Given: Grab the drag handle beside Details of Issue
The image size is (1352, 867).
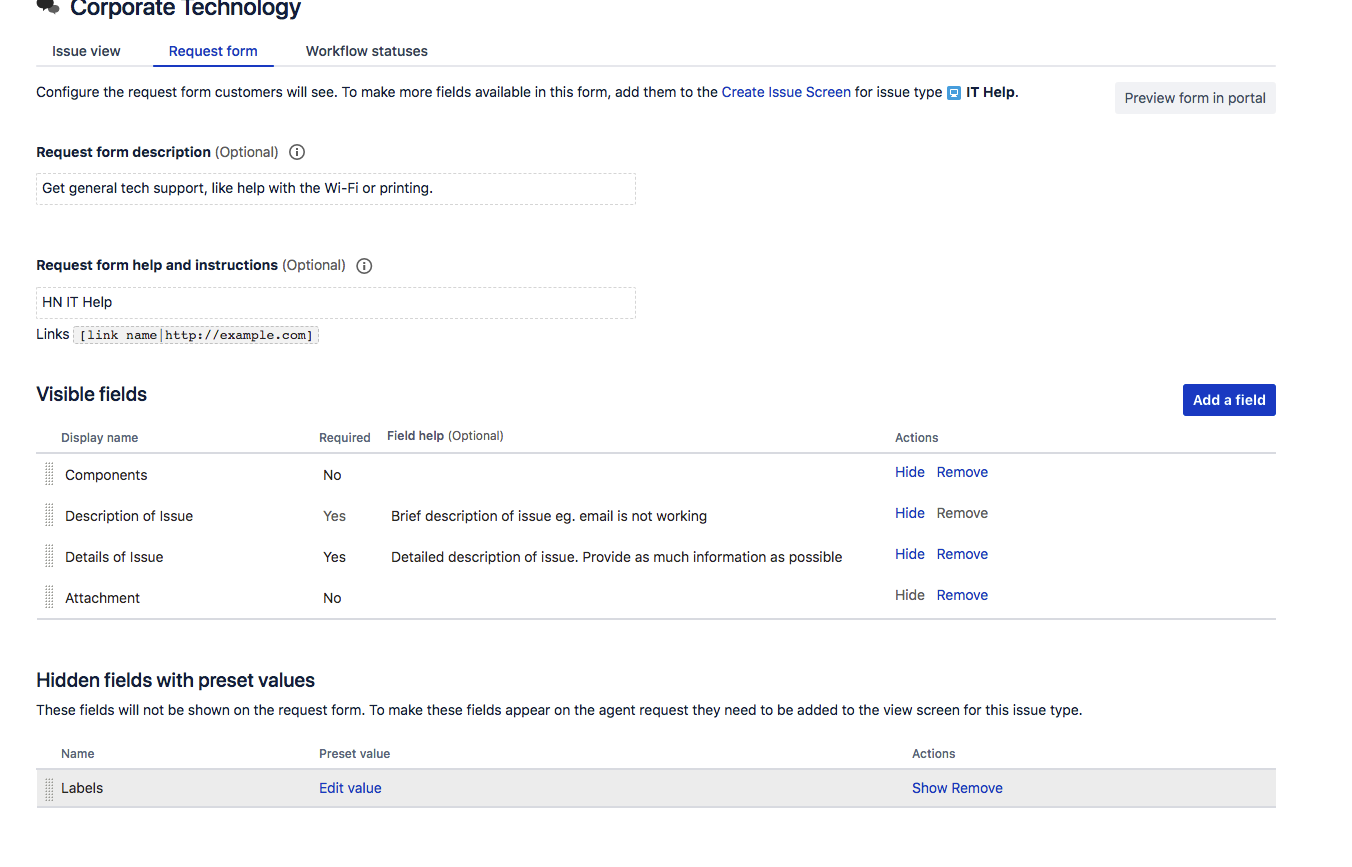Looking at the screenshot, I should (x=47, y=555).
